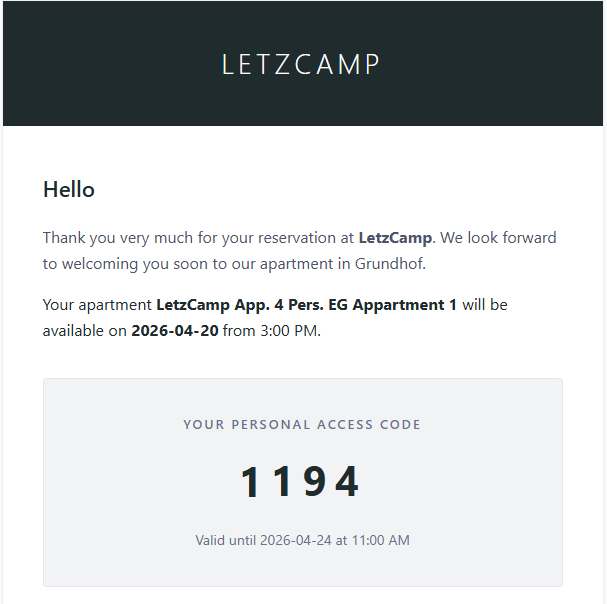
Task: Click the YOUR PERSONAL ACCESS CODE label
Action: coord(302,425)
